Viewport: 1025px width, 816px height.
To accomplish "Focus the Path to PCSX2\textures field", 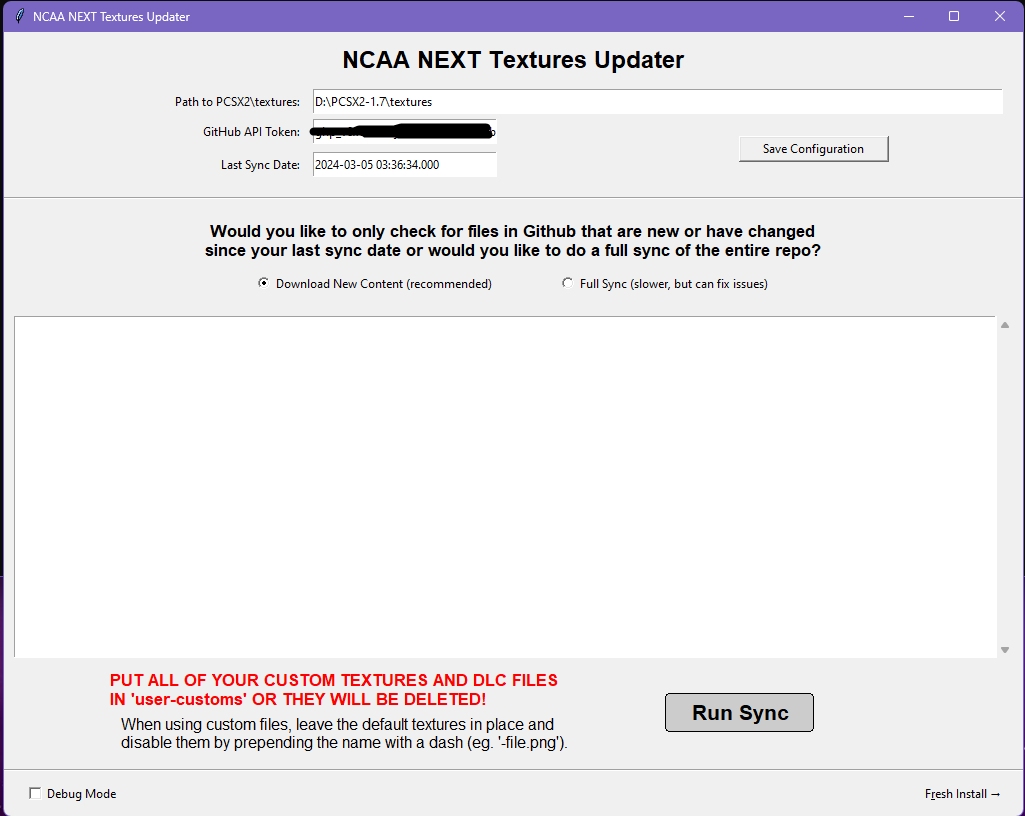I will click(x=657, y=102).
